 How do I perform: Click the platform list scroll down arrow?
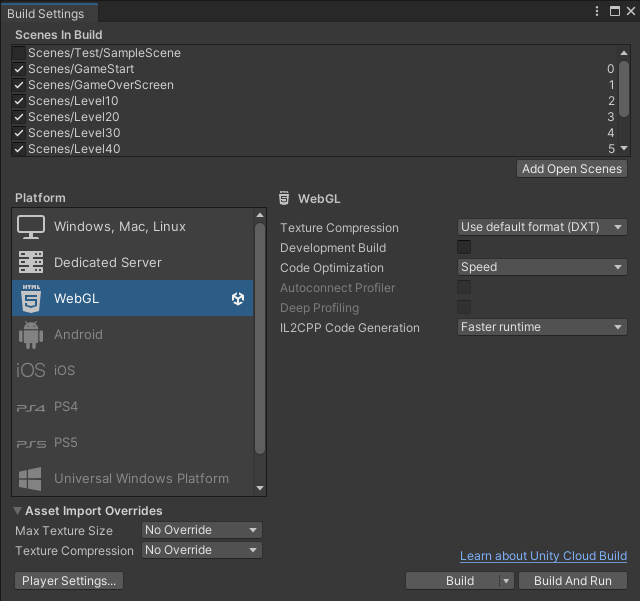tap(260, 488)
